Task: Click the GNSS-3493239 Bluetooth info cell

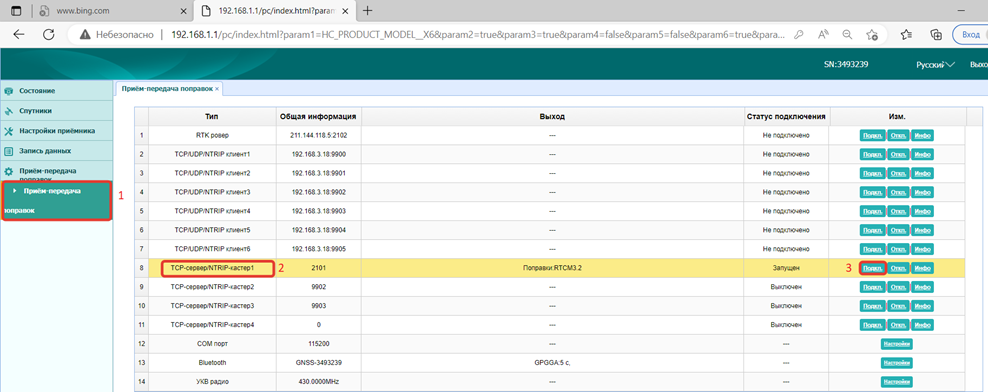Action: (318, 363)
